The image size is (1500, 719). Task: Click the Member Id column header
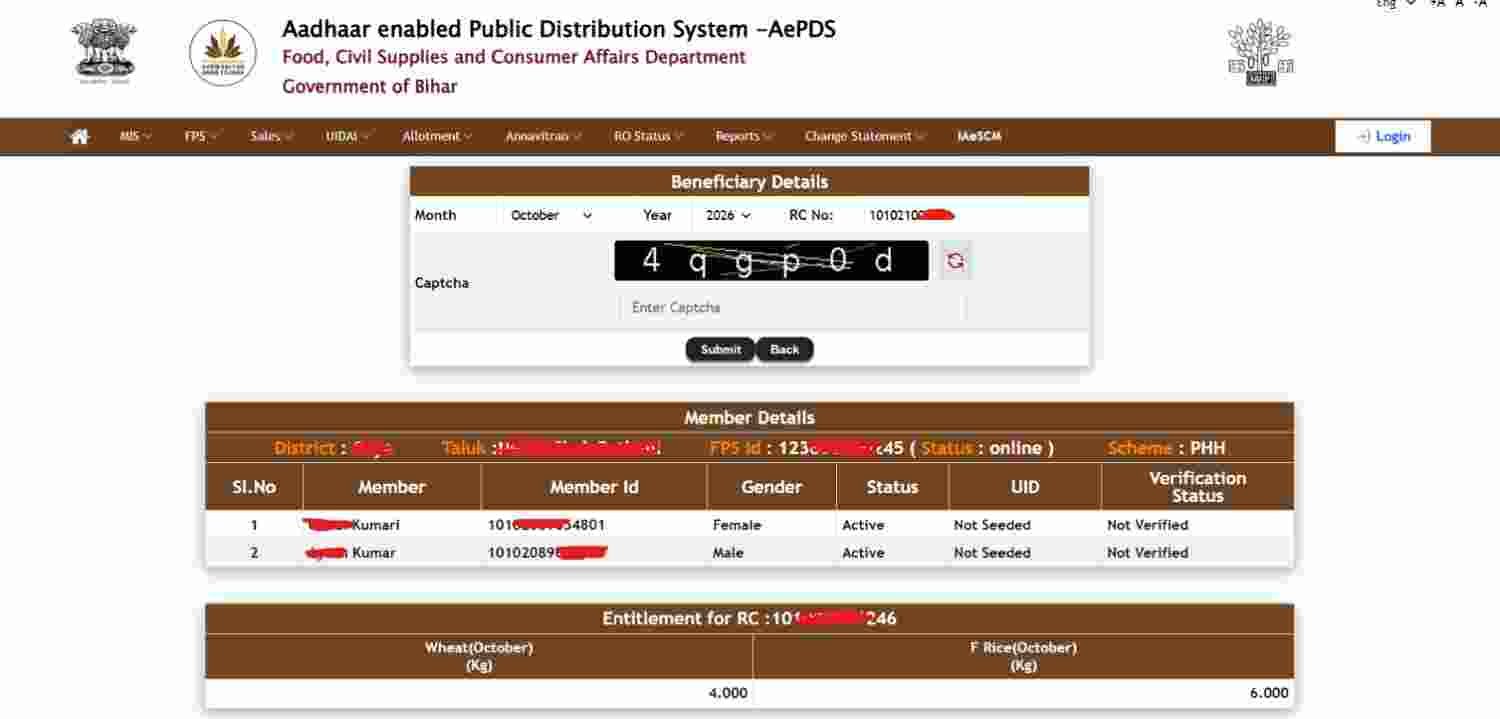point(594,487)
